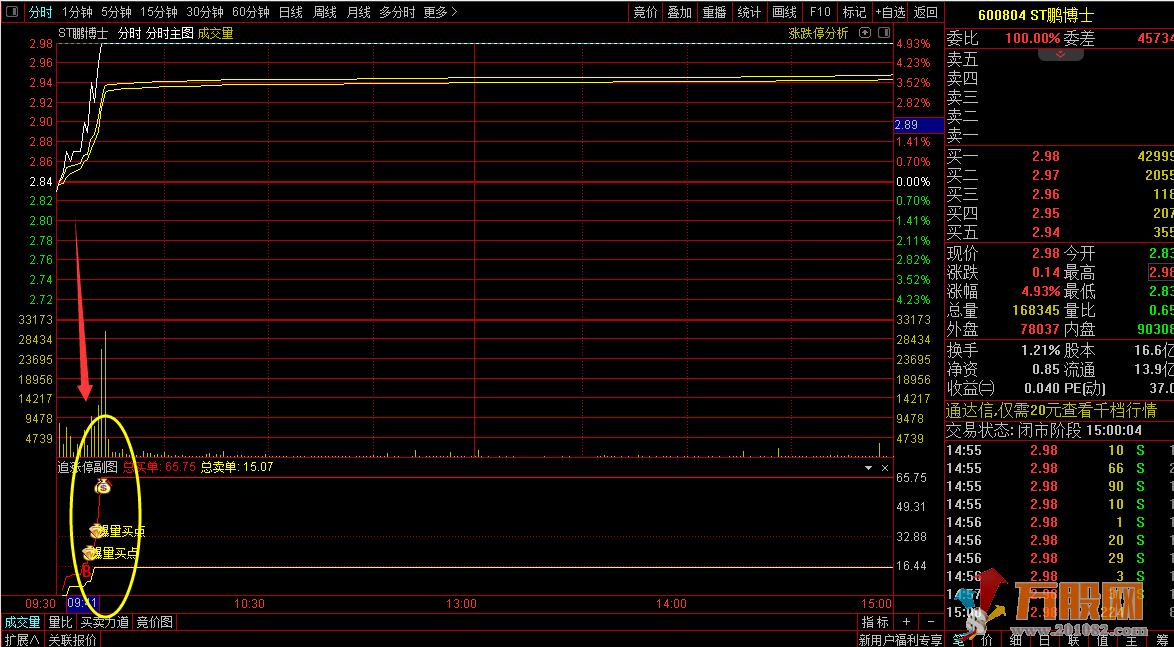Open the 月线 monthly chart
This screenshot has width=1174, height=647.
(x=359, y=12)
